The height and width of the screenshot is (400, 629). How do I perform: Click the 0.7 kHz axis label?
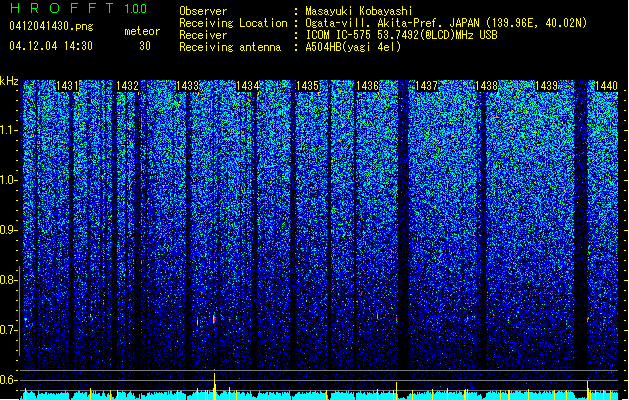[x=8, y=330]
